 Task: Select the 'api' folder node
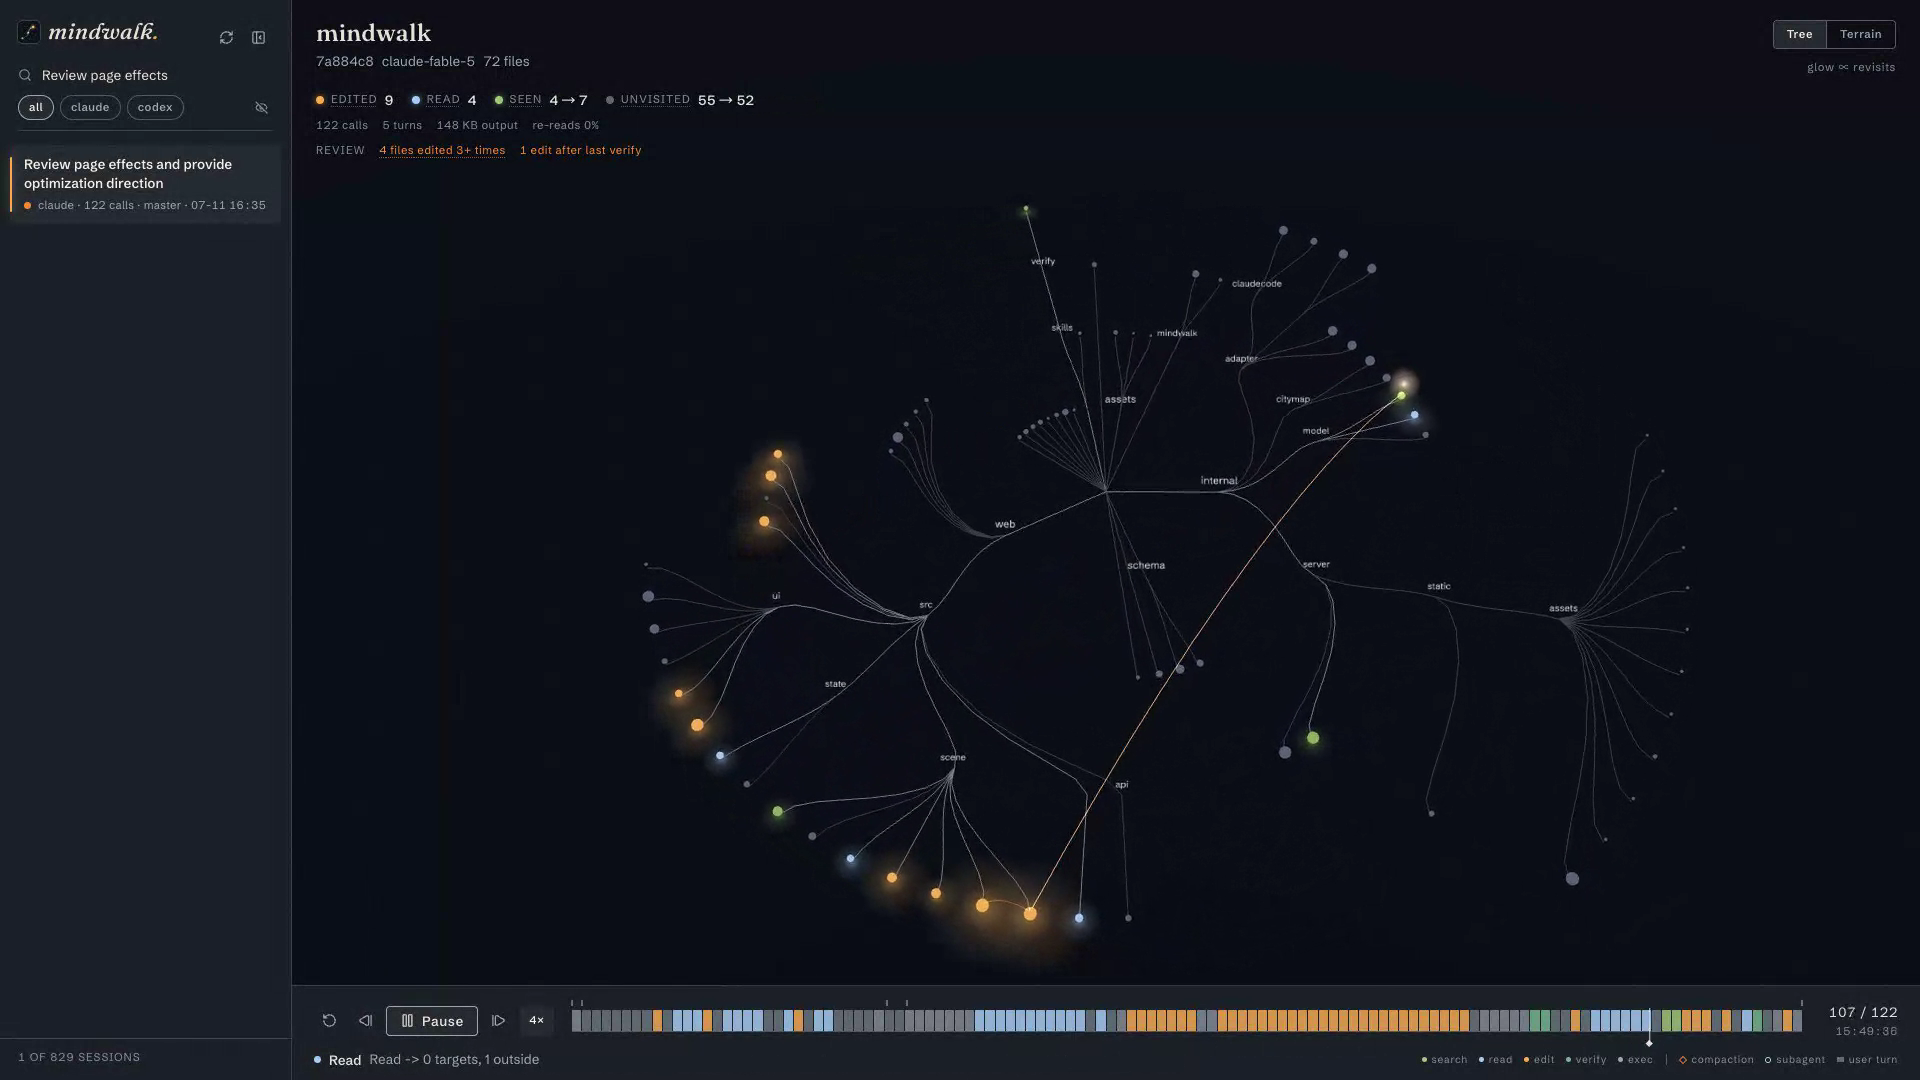click(1122, 785)
